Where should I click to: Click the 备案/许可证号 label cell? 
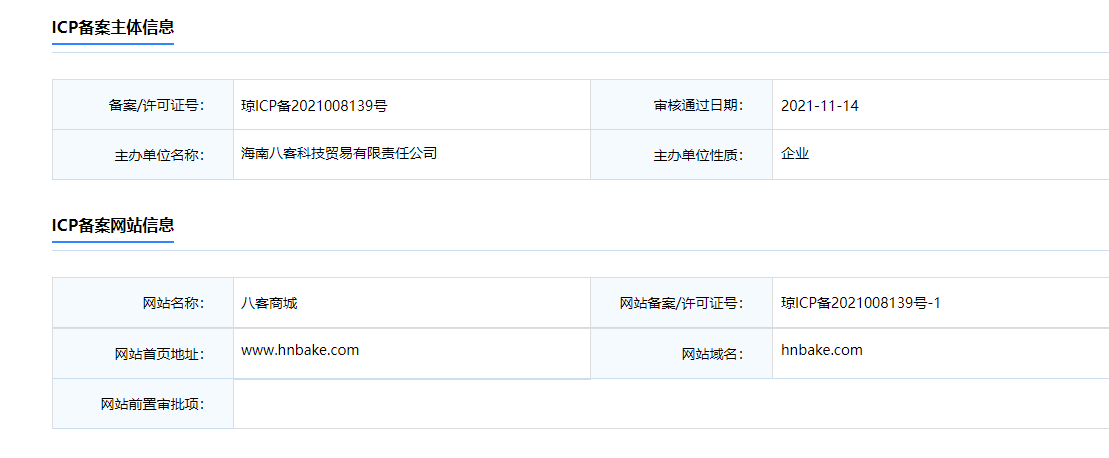point(143,105)
